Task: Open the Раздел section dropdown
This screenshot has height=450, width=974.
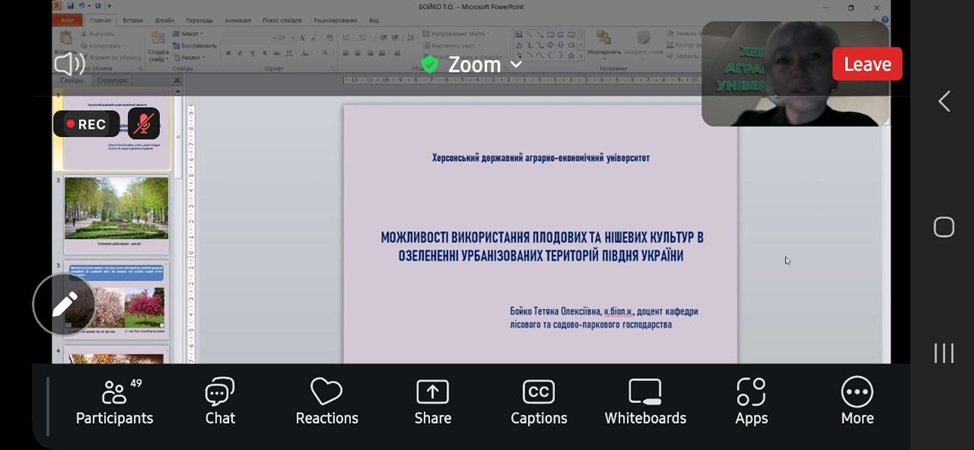Action: 189,57
